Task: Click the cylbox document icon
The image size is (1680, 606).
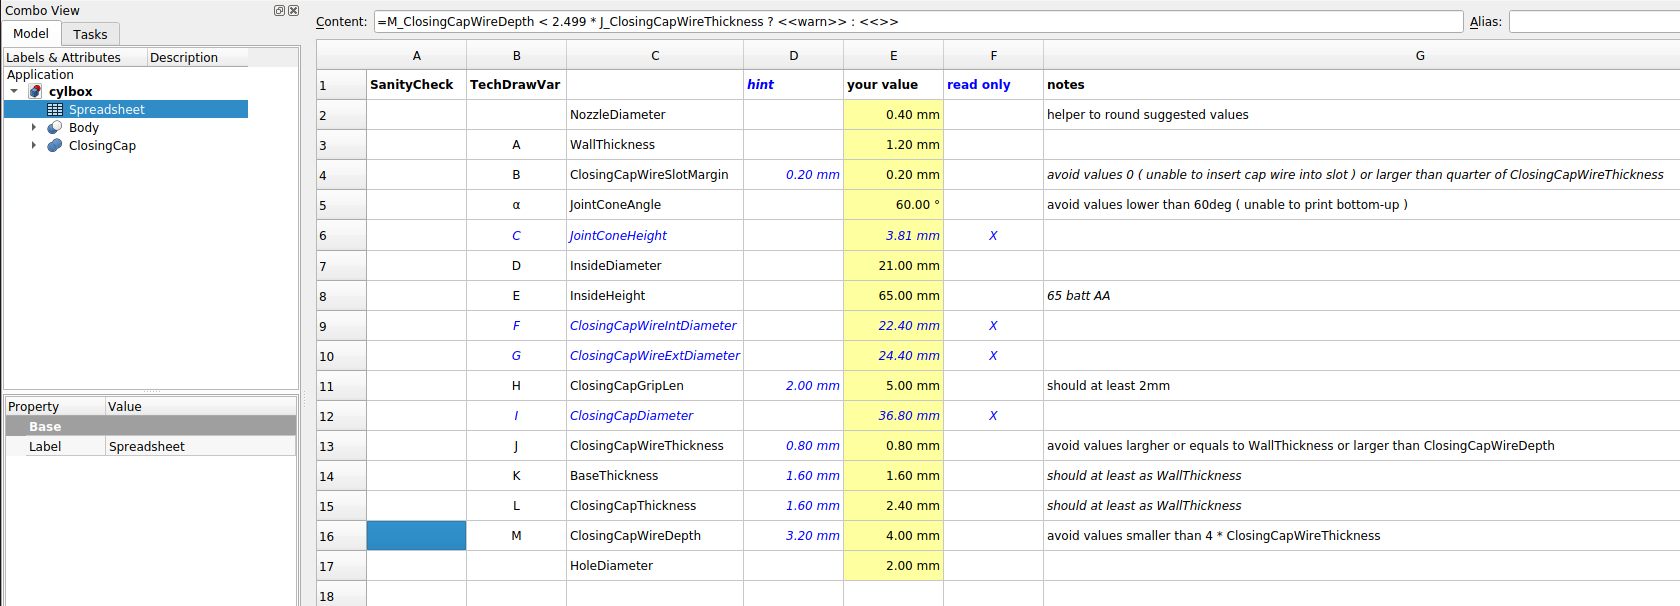Action: 35,91
